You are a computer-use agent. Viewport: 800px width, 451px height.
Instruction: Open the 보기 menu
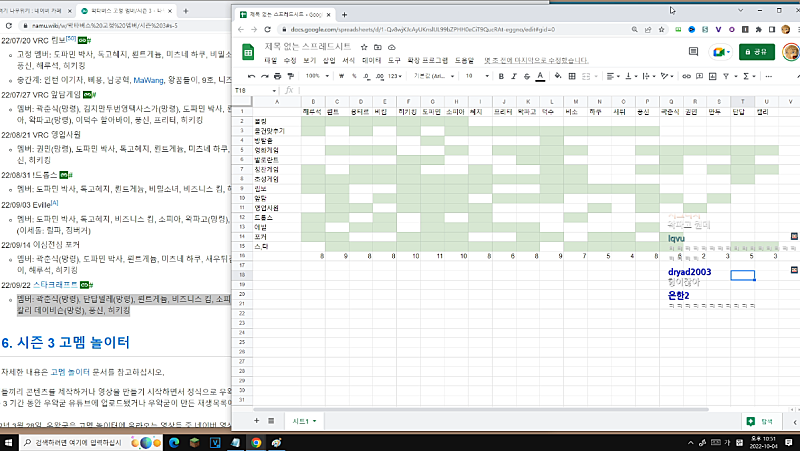point(310,60)
